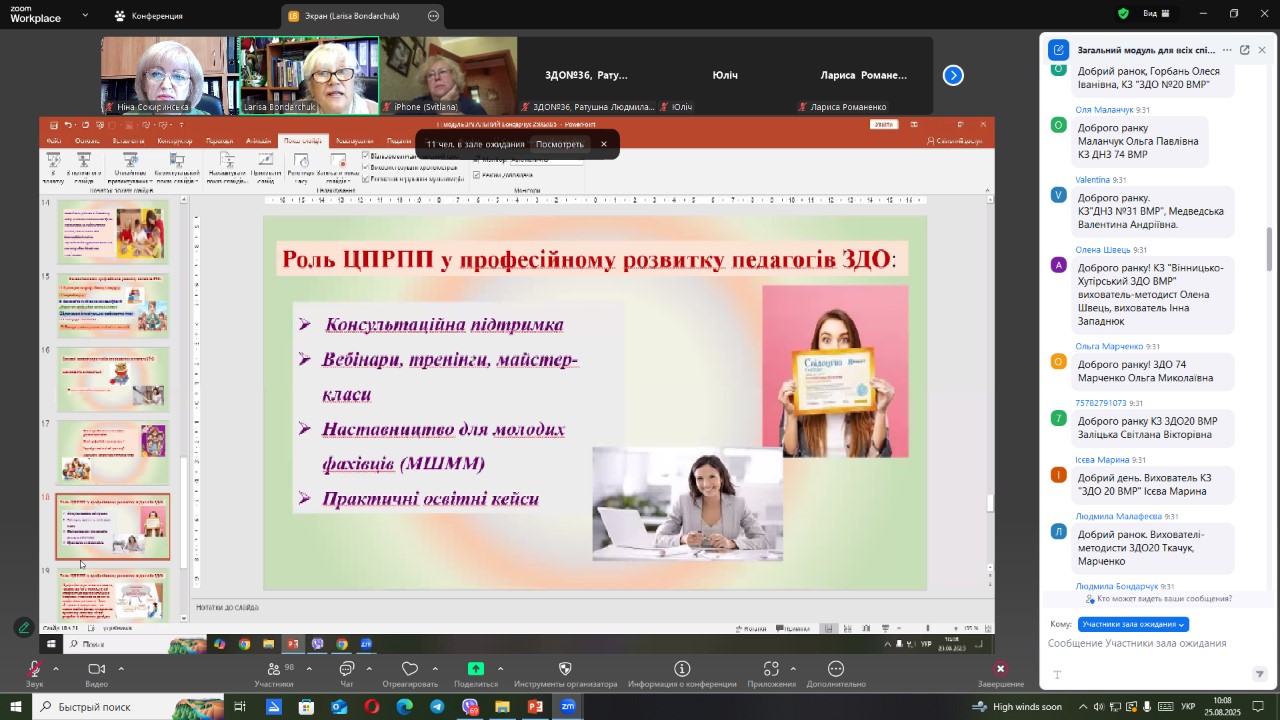Expand arrow beside the Участники button

click(309, 668)
